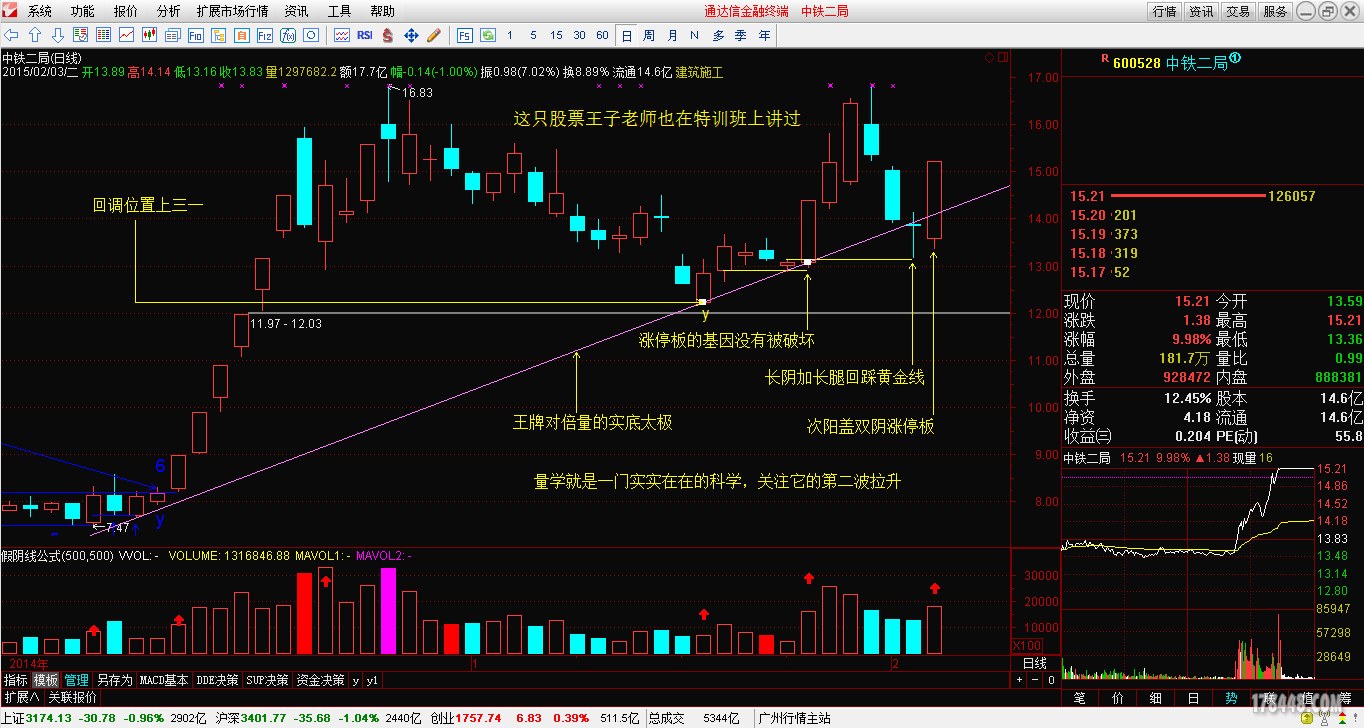Click the 广州行情主站 status entry
This screenshot has height=728, width=1364.
[x=795, y=717]
